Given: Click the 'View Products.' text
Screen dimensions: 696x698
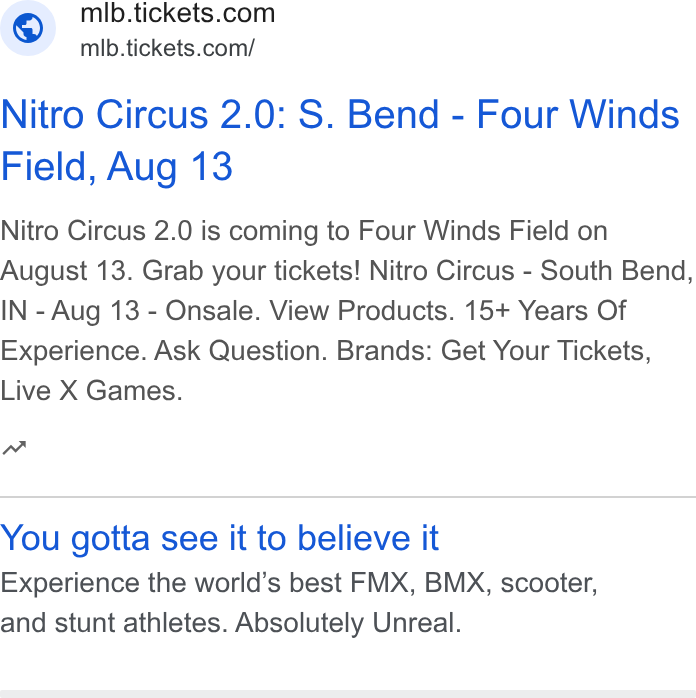Looking at the screenshot, I should [x=362, y=310].
